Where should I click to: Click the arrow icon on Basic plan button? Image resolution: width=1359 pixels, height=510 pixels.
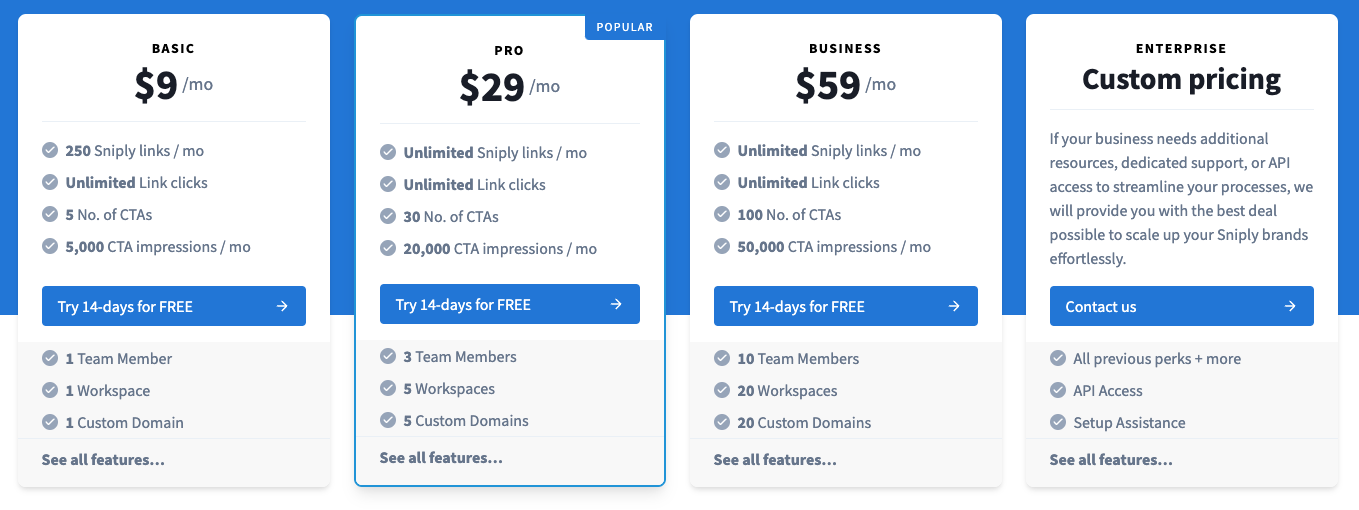tap(282, 307)
